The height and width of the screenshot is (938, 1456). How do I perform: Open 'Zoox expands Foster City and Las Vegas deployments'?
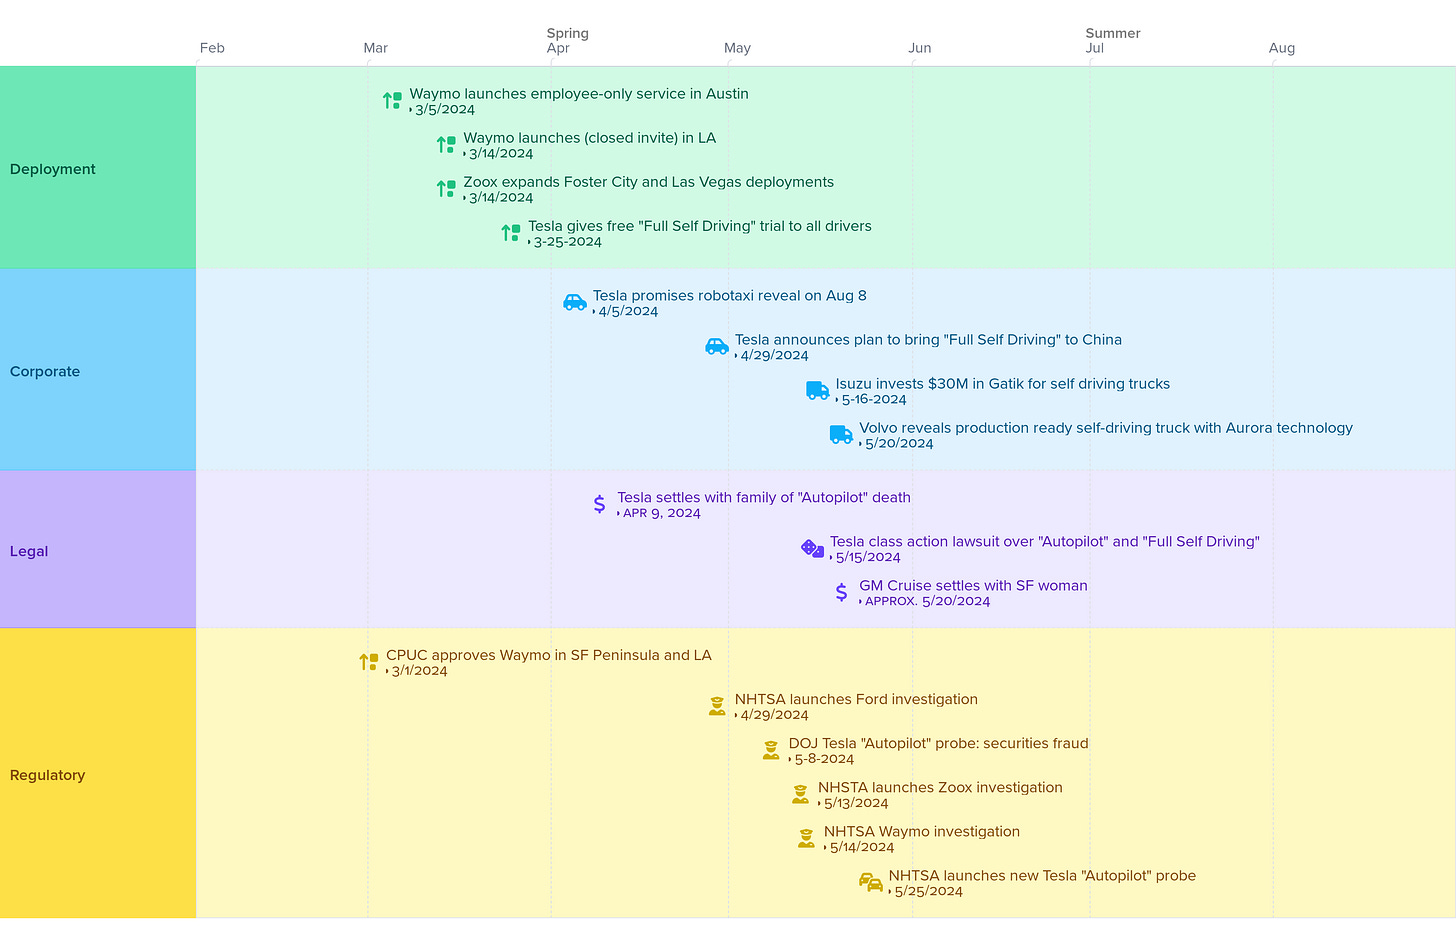(x=648, y=182)
